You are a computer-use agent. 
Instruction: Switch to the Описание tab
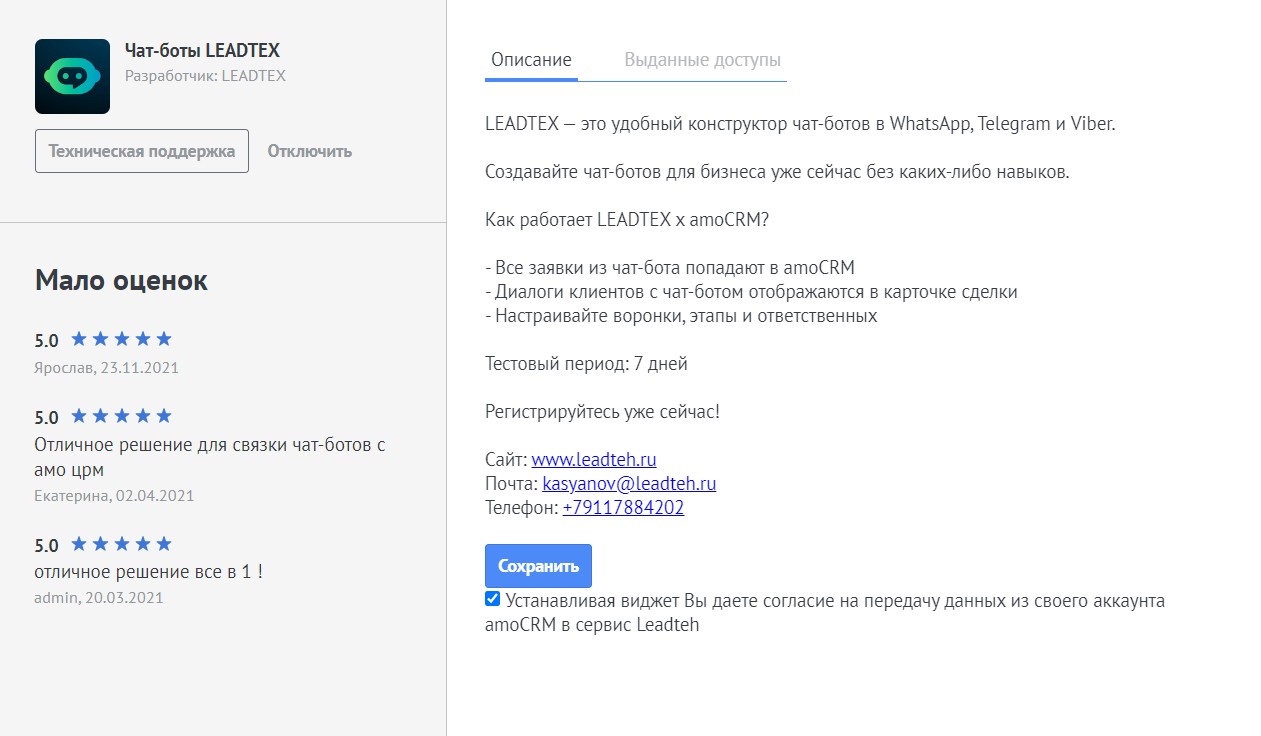point(531,60)
